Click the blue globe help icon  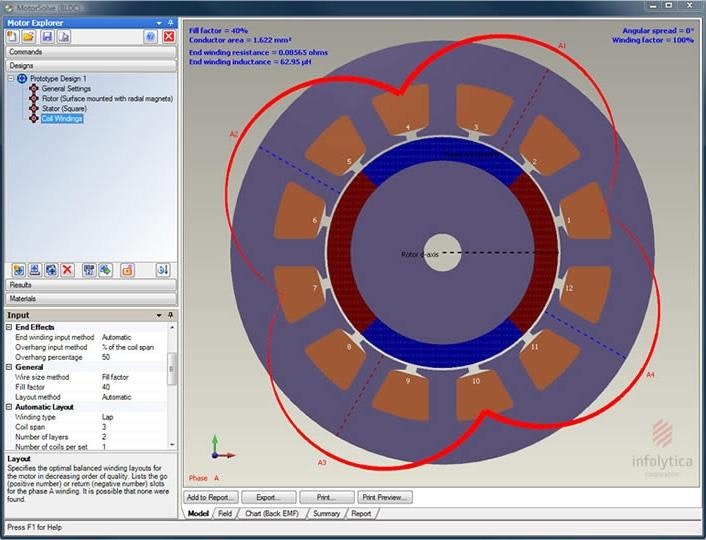click(150, 36)
